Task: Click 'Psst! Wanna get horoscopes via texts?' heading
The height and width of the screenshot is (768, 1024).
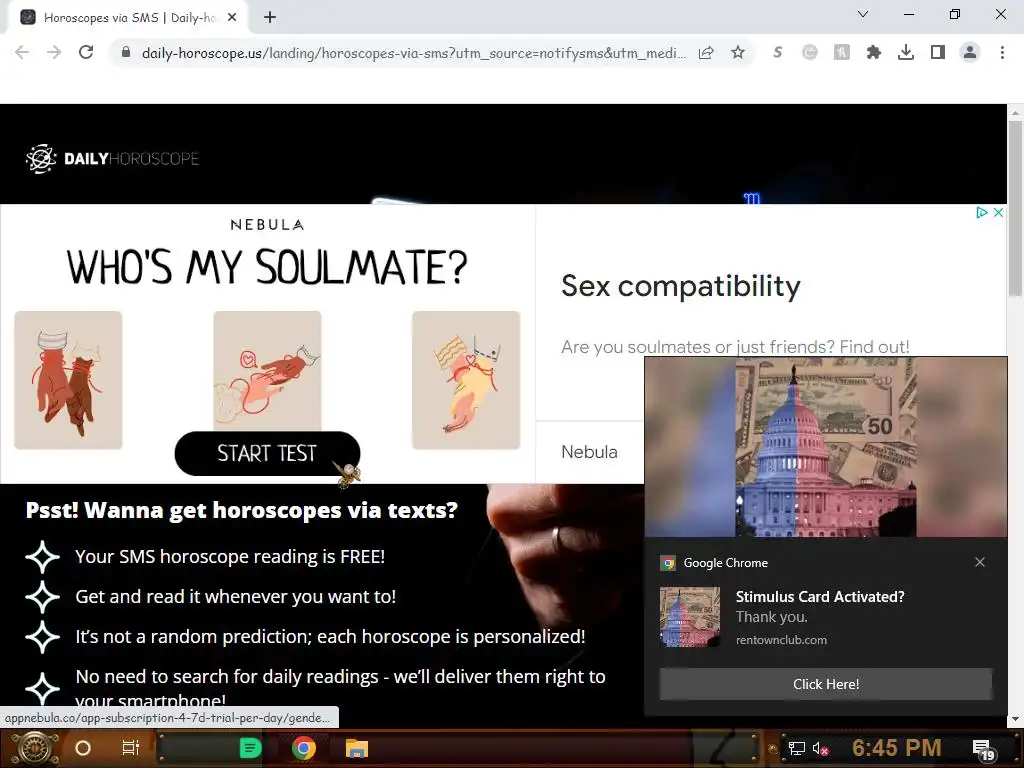Action: tap(242, 510)
